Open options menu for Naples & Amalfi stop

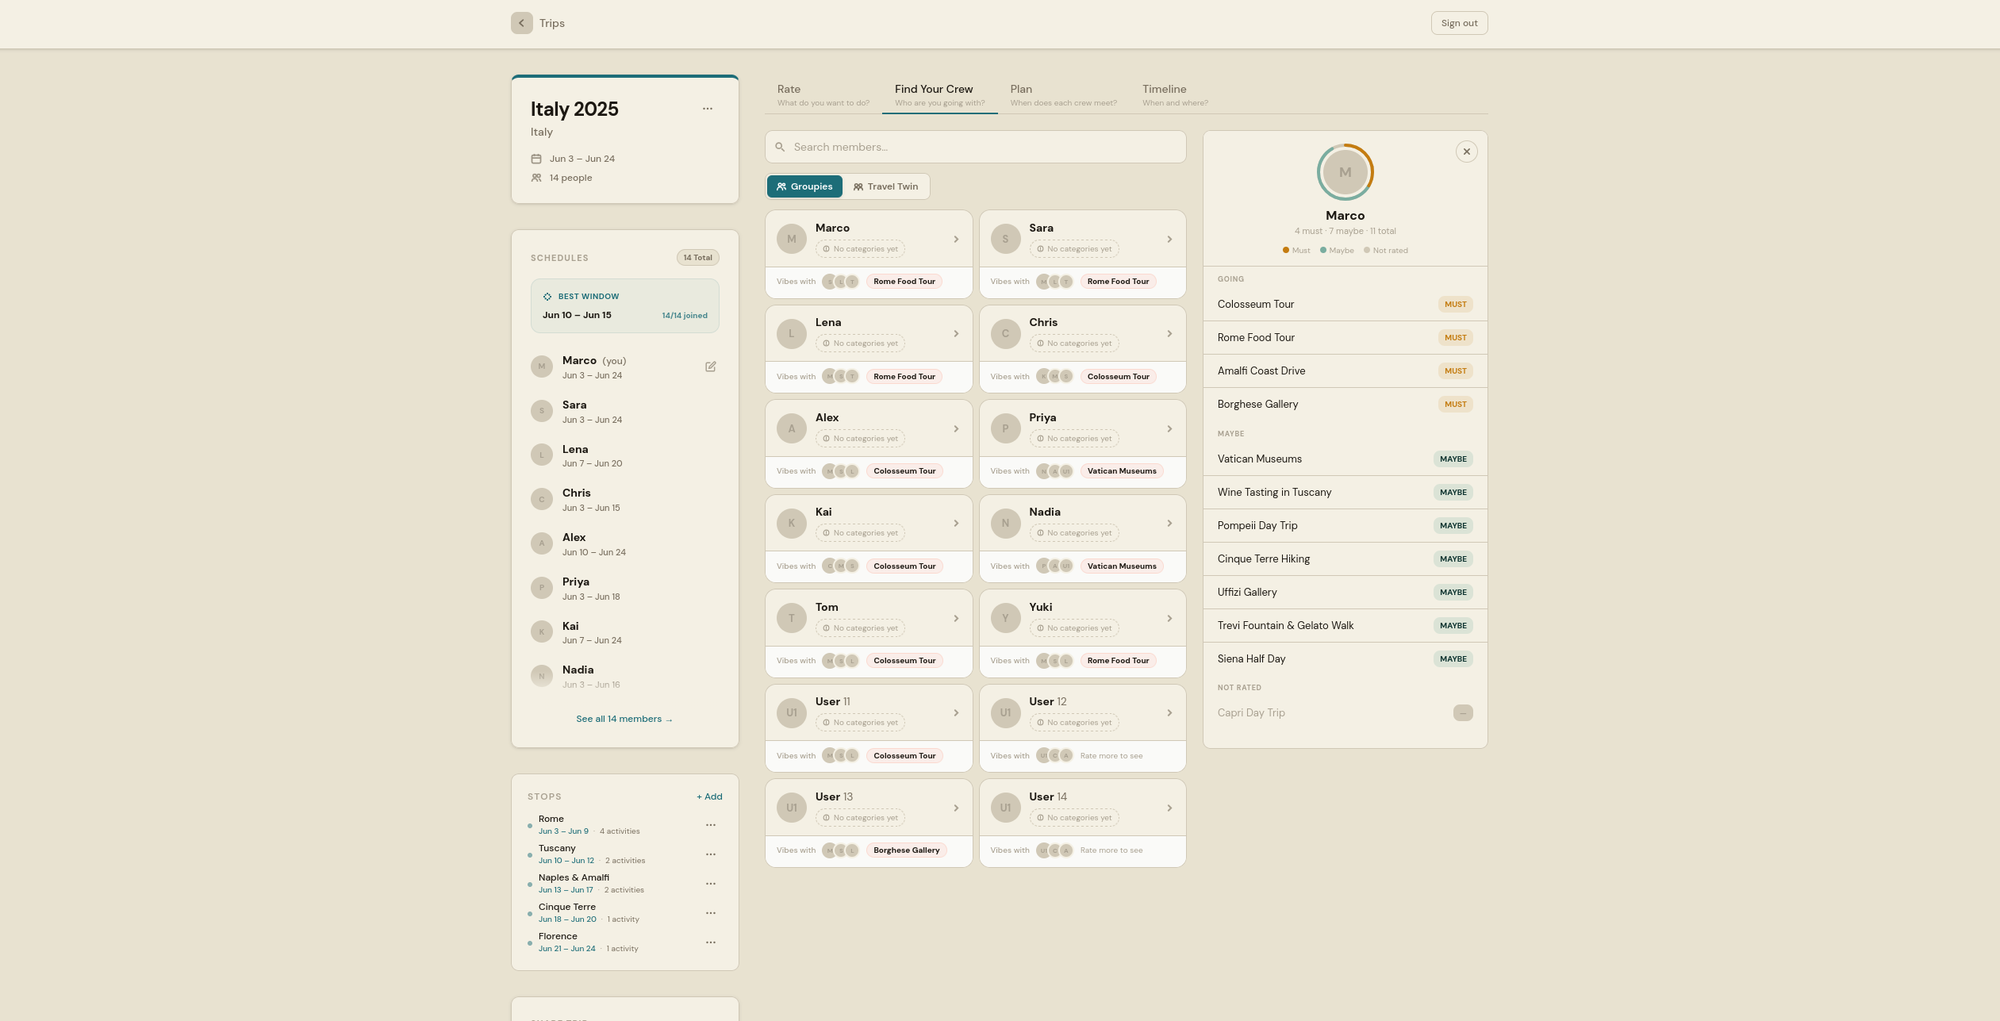(710, 884)
